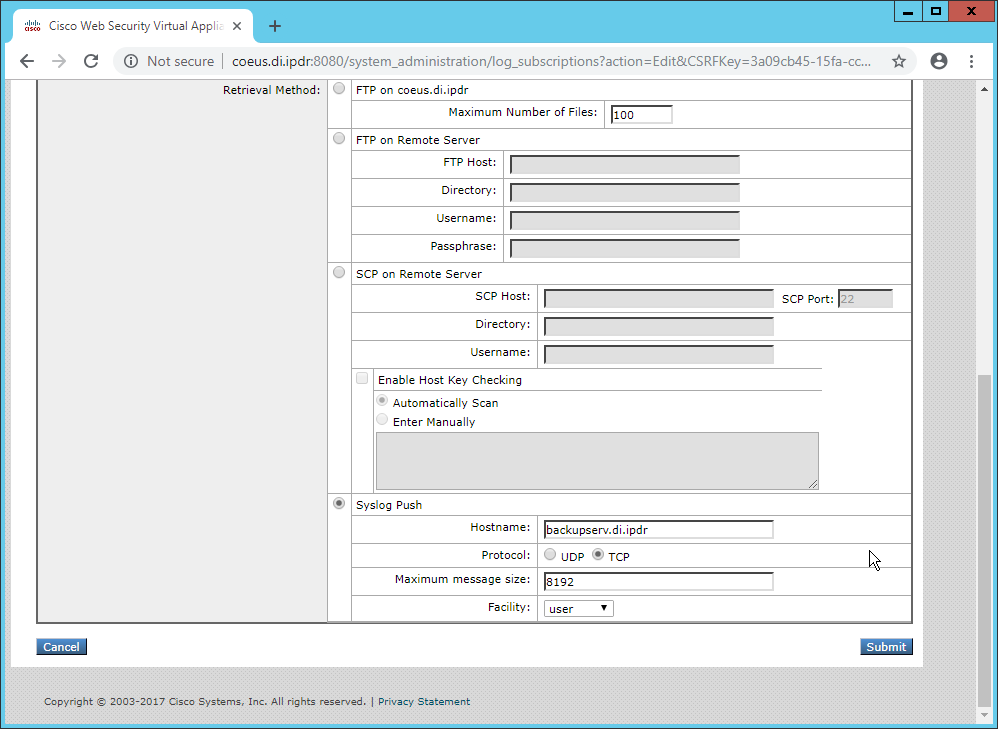
Task: Click the scrollbar down arrow
Action: coord(984,716)
